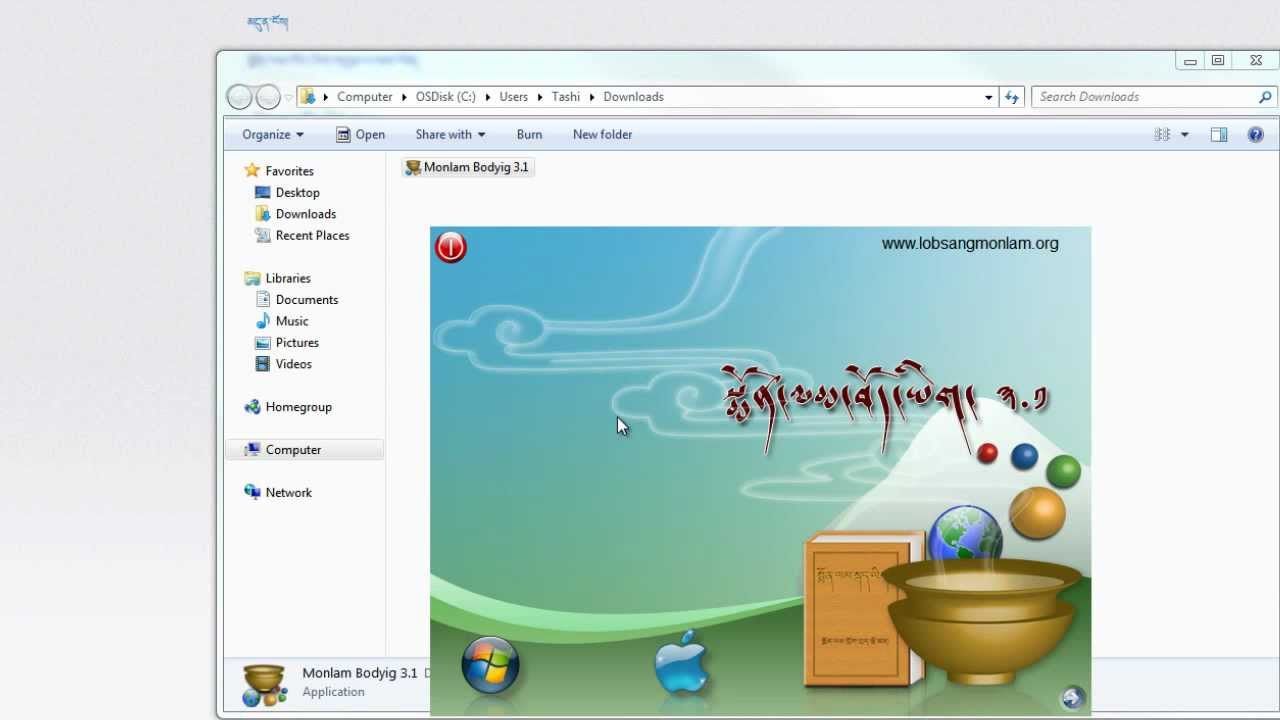Click the Tibetan text on desktop

click(267, 23)
